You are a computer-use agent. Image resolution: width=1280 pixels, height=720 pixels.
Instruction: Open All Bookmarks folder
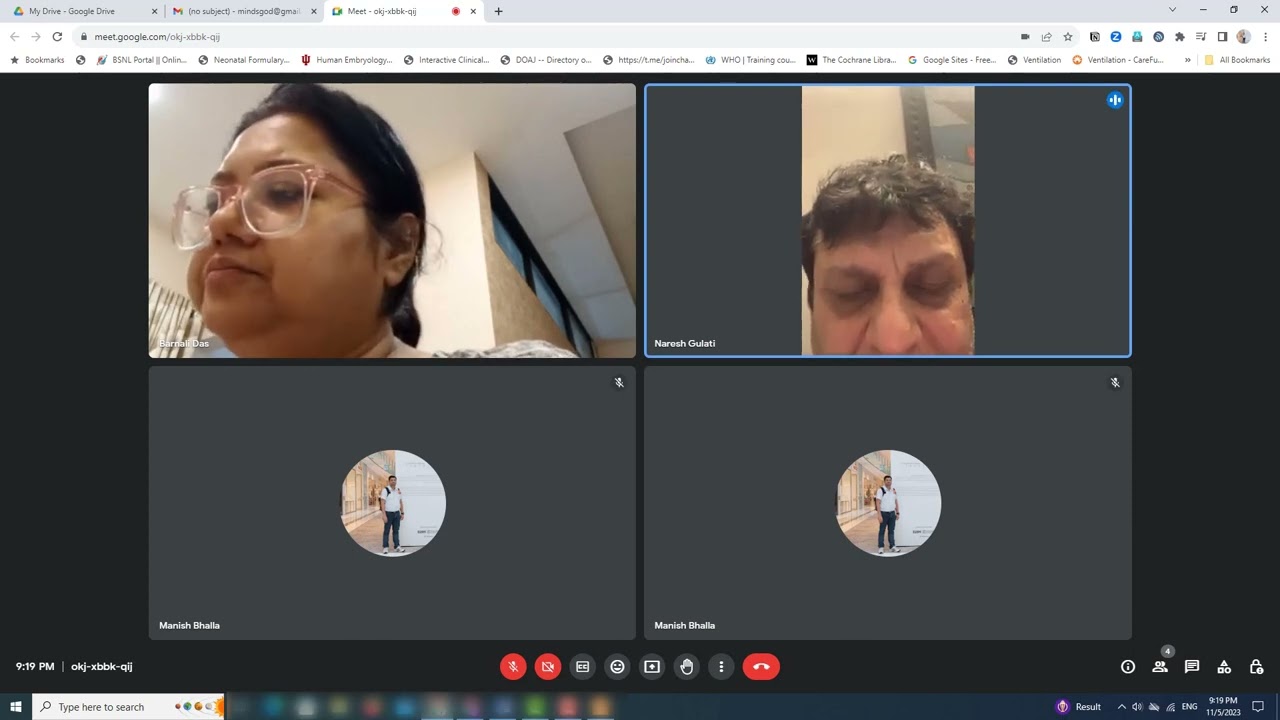click(x=1237, y=60)
